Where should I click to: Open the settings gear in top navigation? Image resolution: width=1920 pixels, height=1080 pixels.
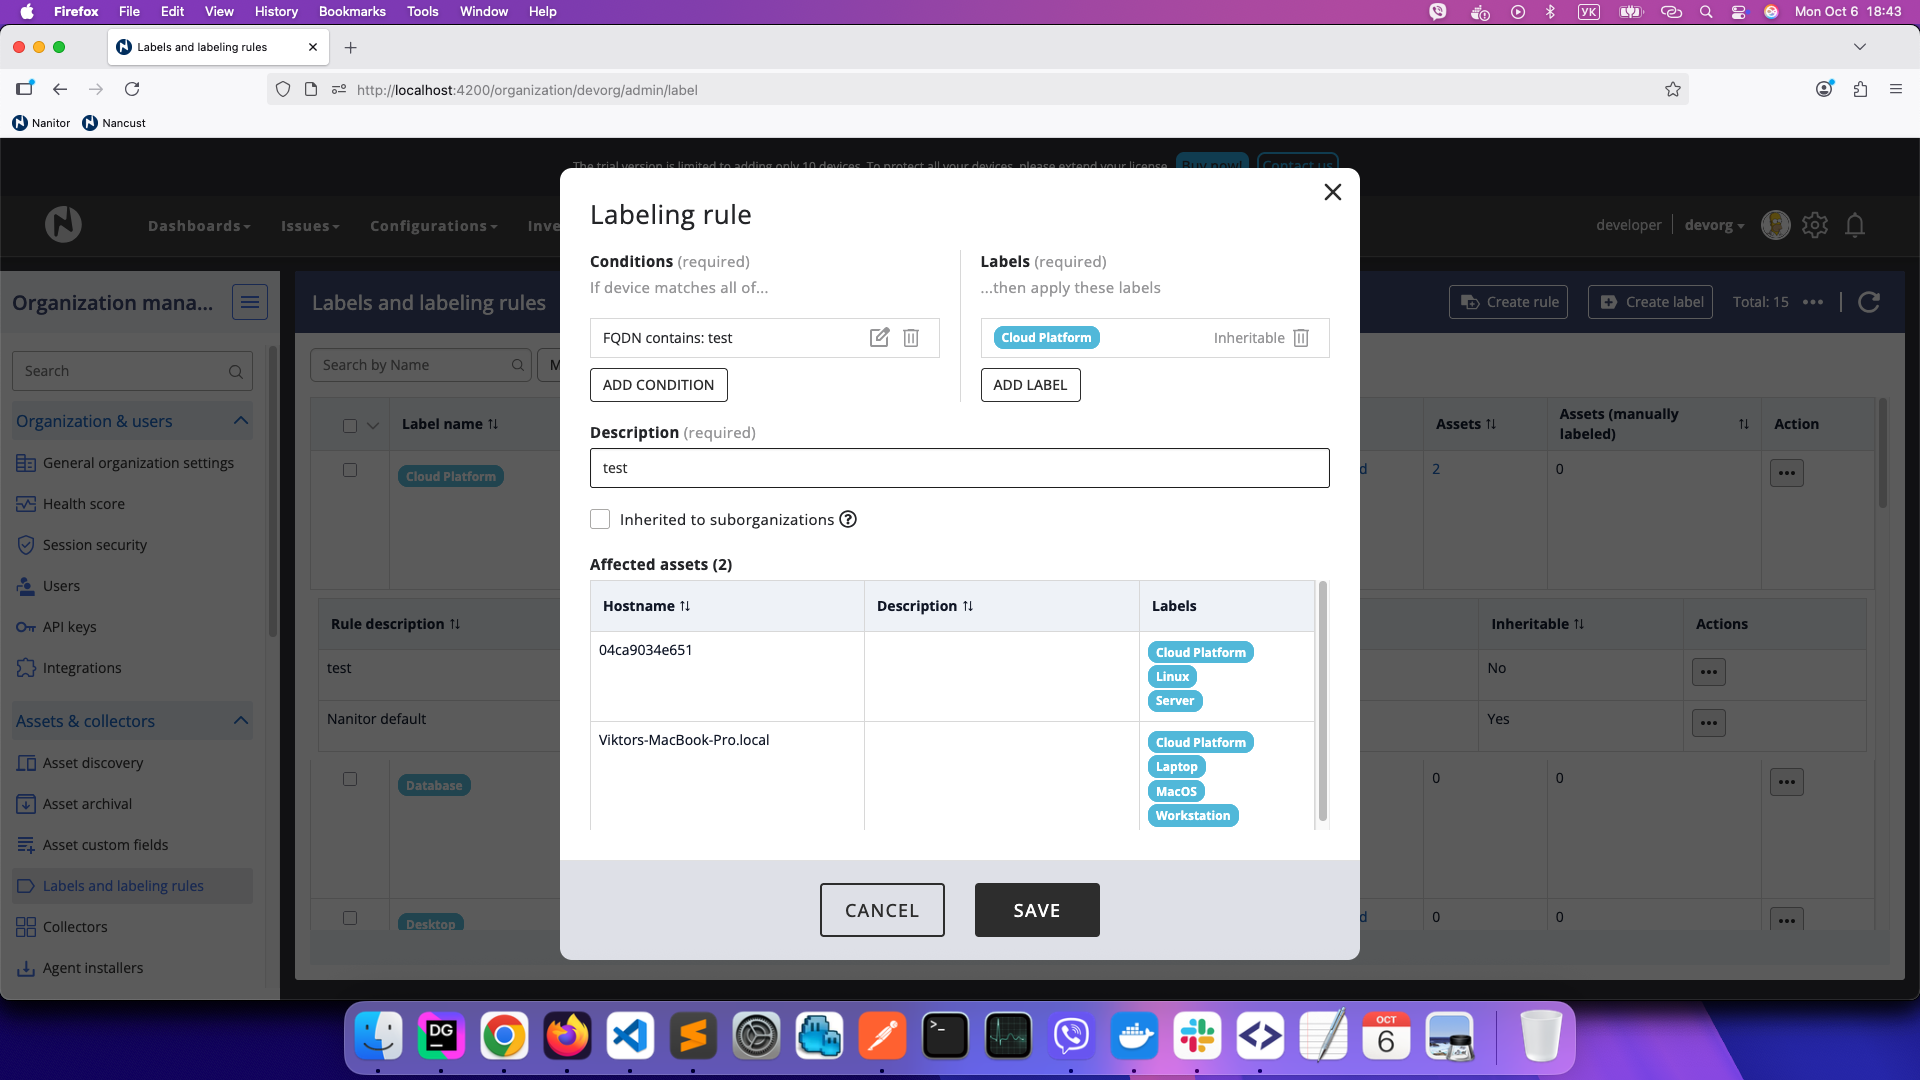point(1815,226)
